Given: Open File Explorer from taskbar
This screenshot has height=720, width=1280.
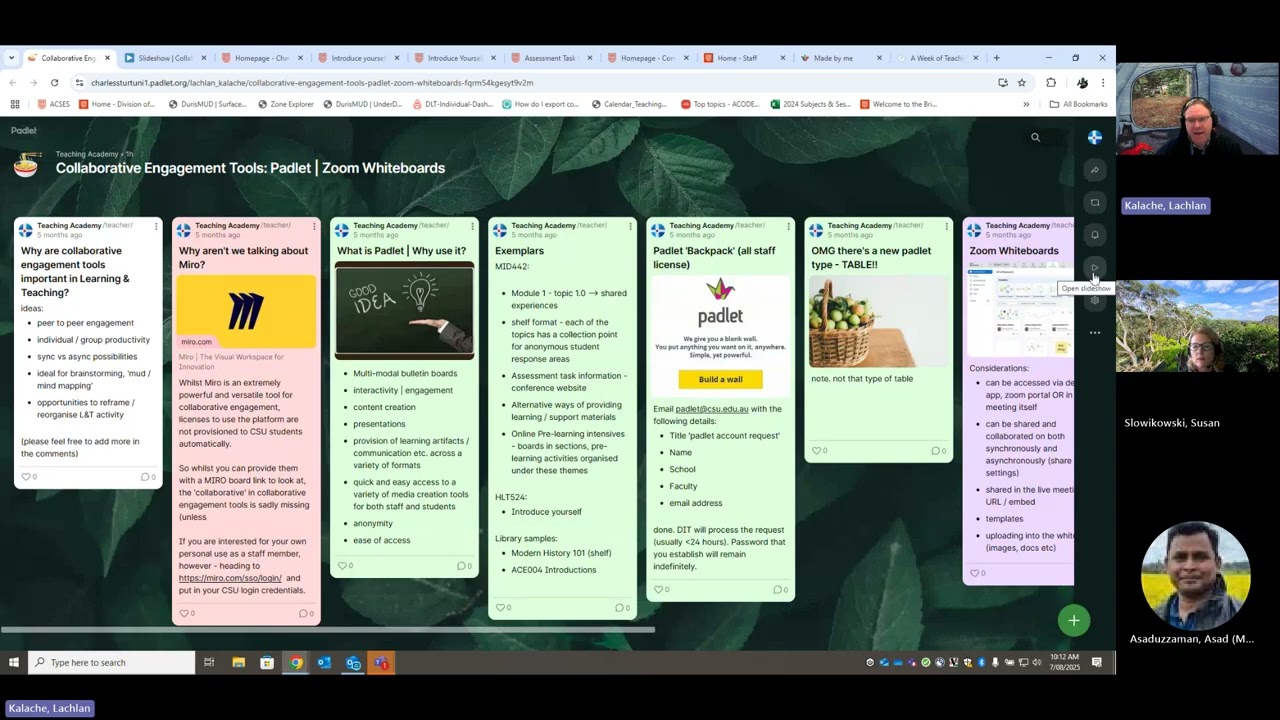Looking at the screenshot, I should (x=238, y=662).
